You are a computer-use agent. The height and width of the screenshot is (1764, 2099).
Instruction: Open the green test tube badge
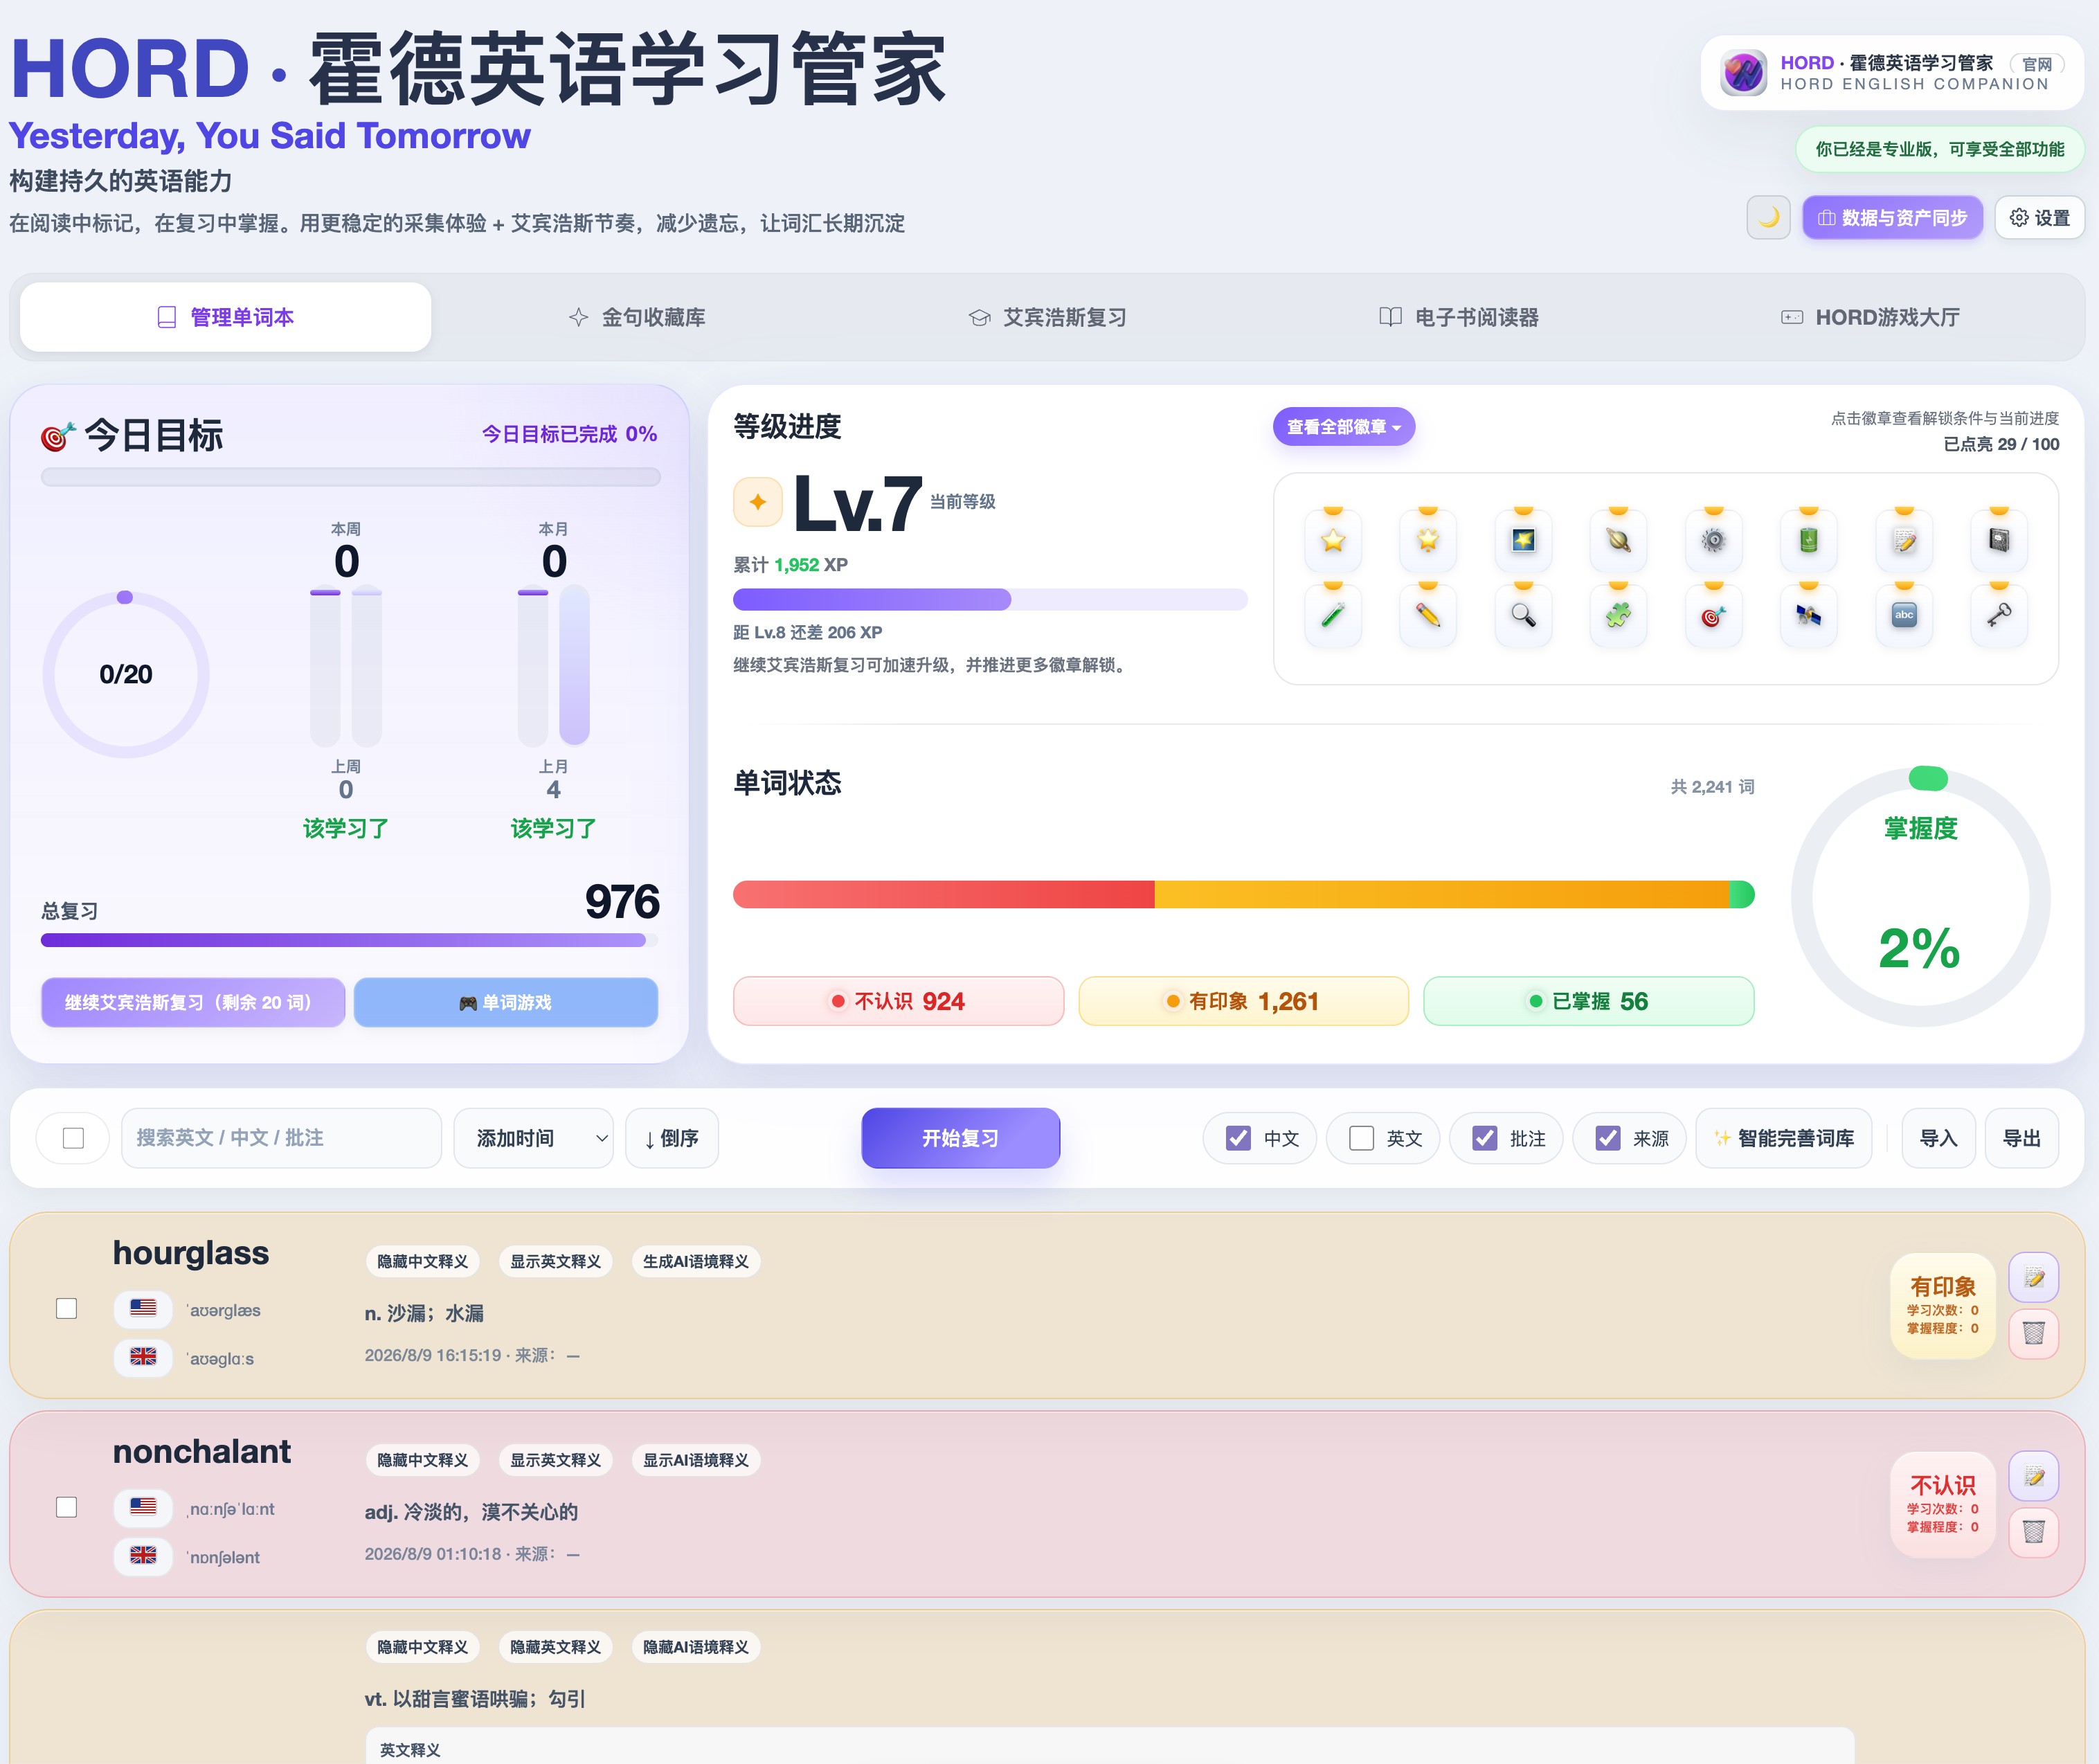click(x=1333, y=616)
